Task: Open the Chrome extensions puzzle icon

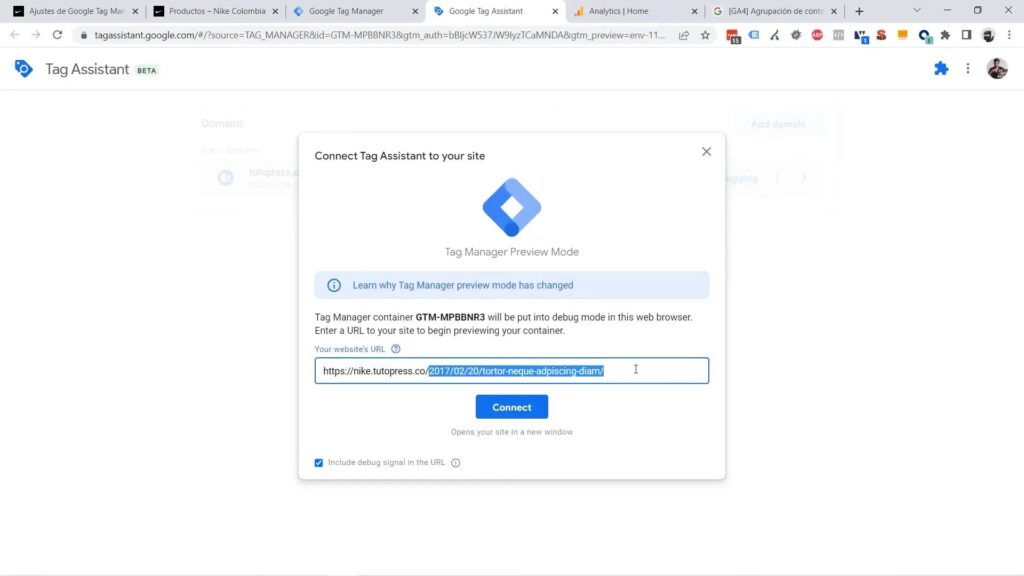Action: point(945,35)
